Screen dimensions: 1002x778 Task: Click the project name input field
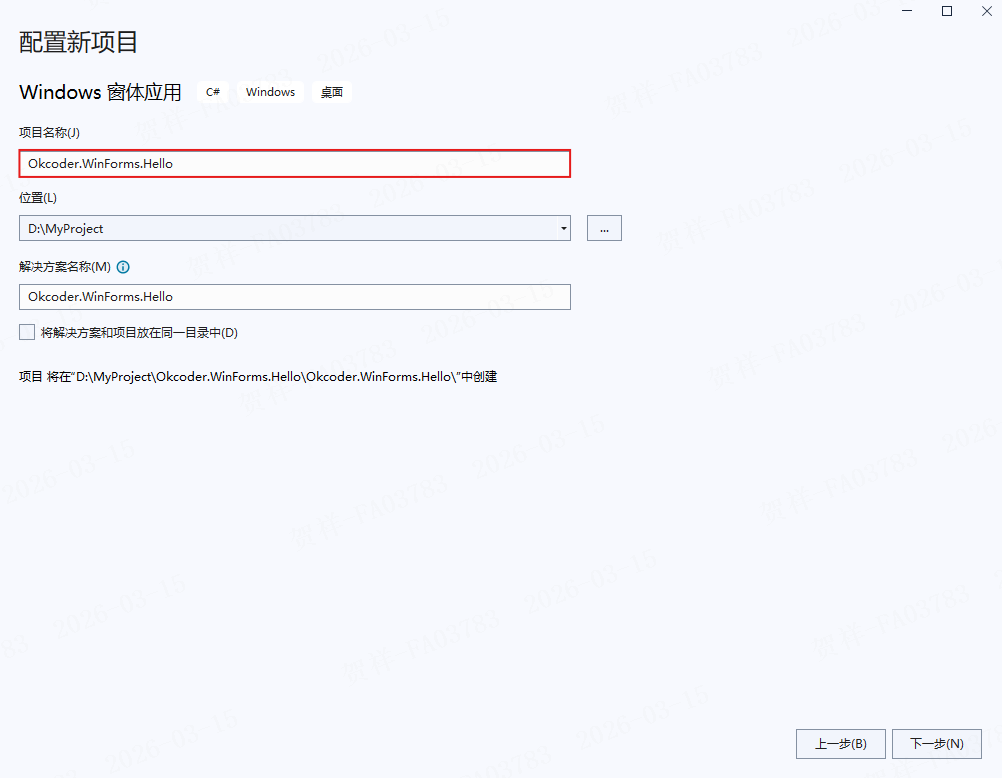tap(295, 164)
